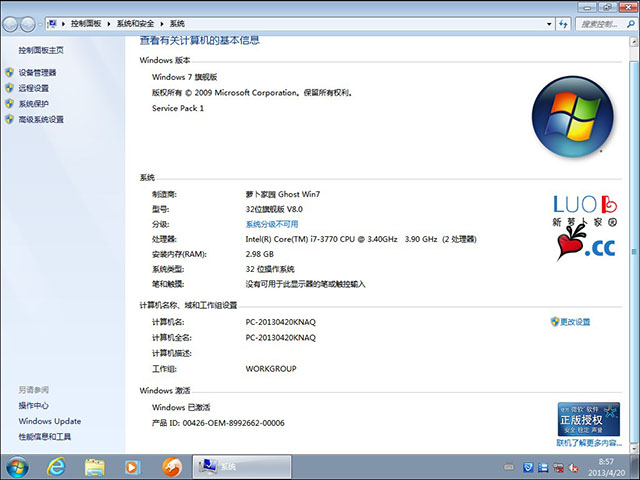Click the product ID 00426-OEM-8992662-00006

233,423
